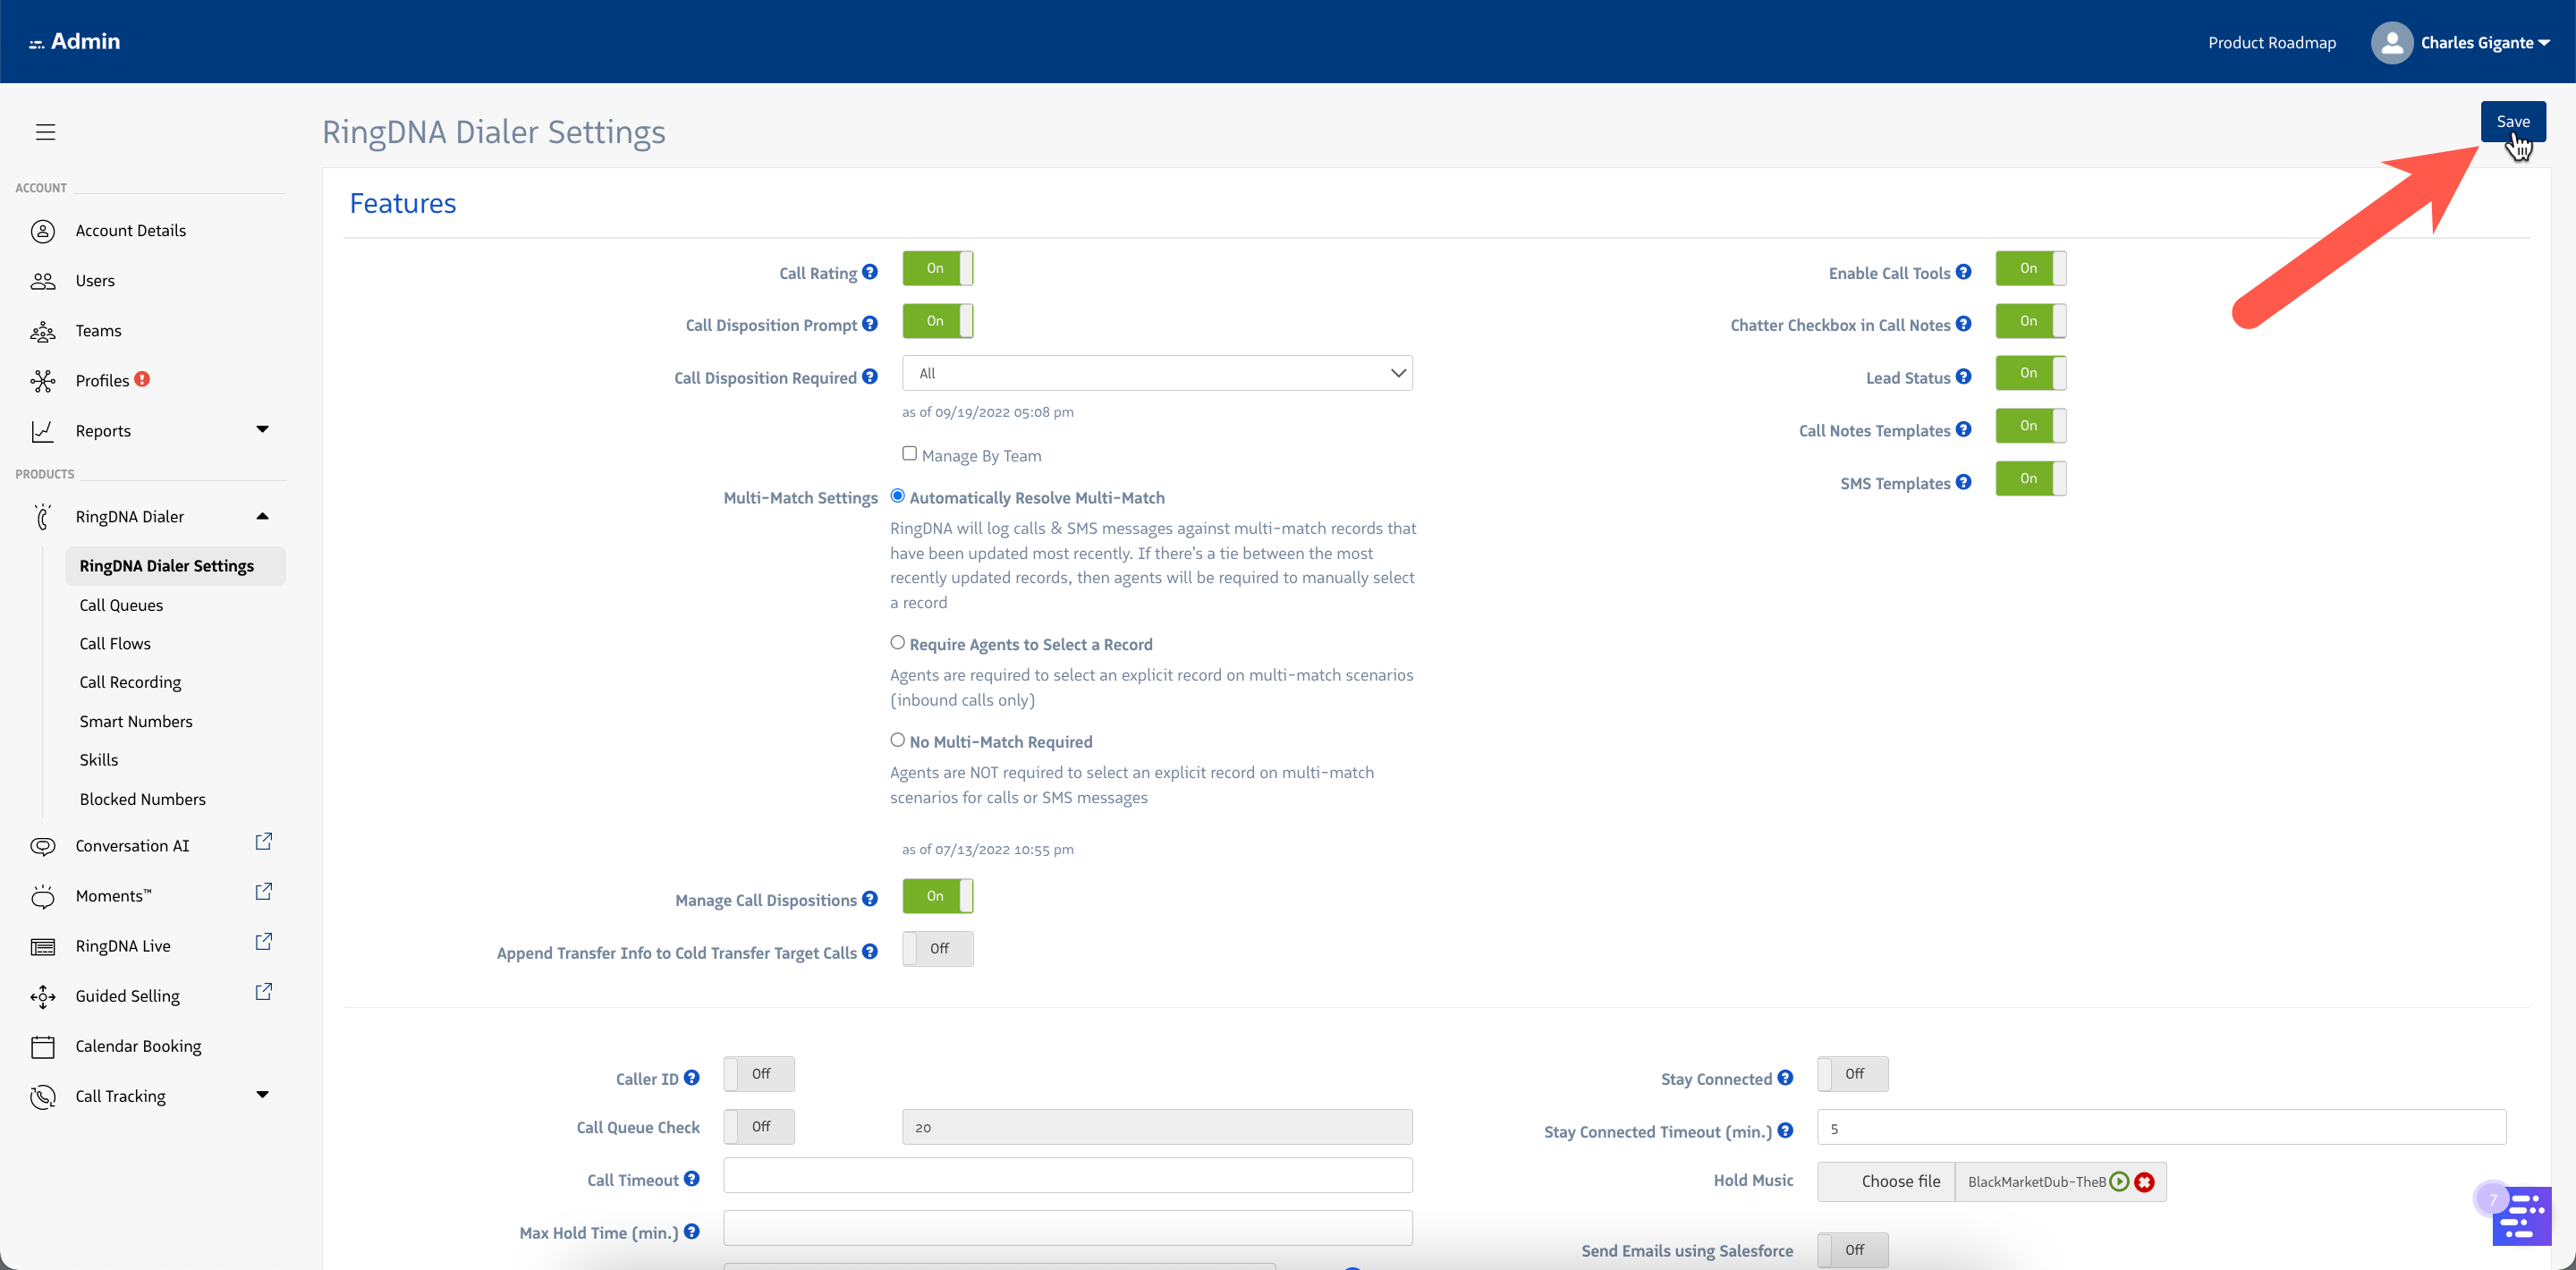Open Conversation AI external link icon

coord(263,842)
